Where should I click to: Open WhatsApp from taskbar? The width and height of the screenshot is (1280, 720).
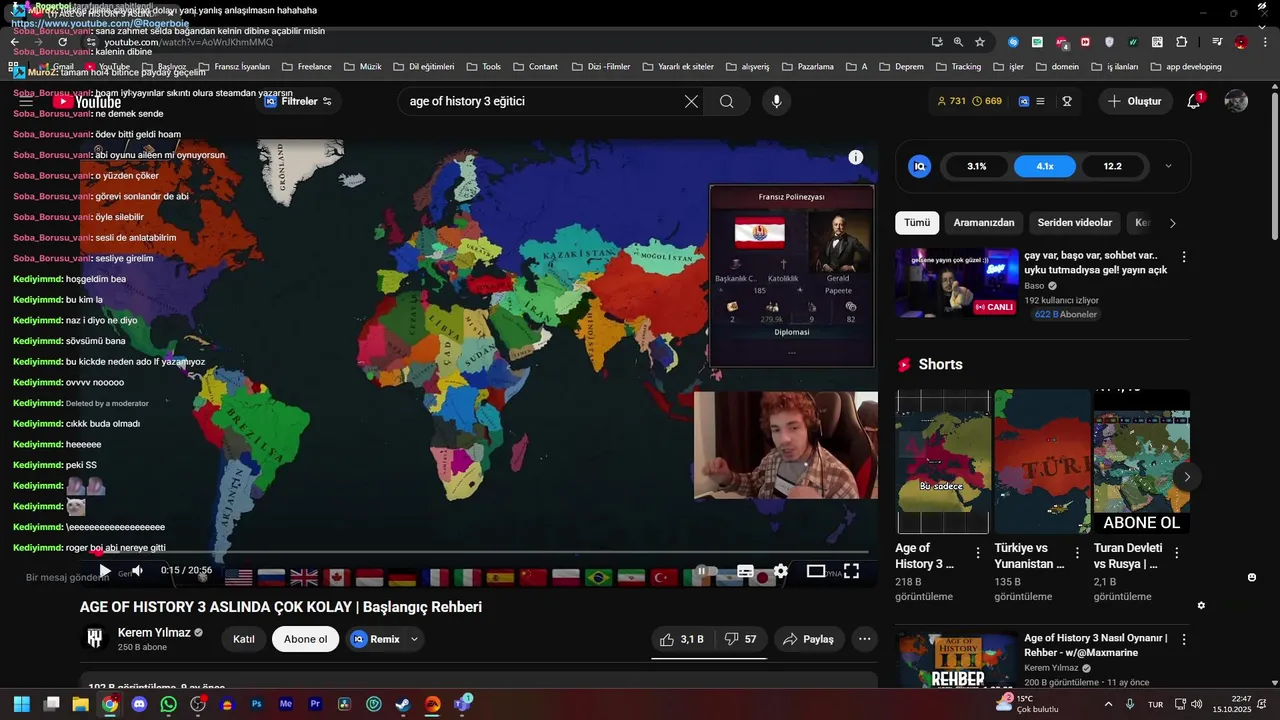(168, 704)
